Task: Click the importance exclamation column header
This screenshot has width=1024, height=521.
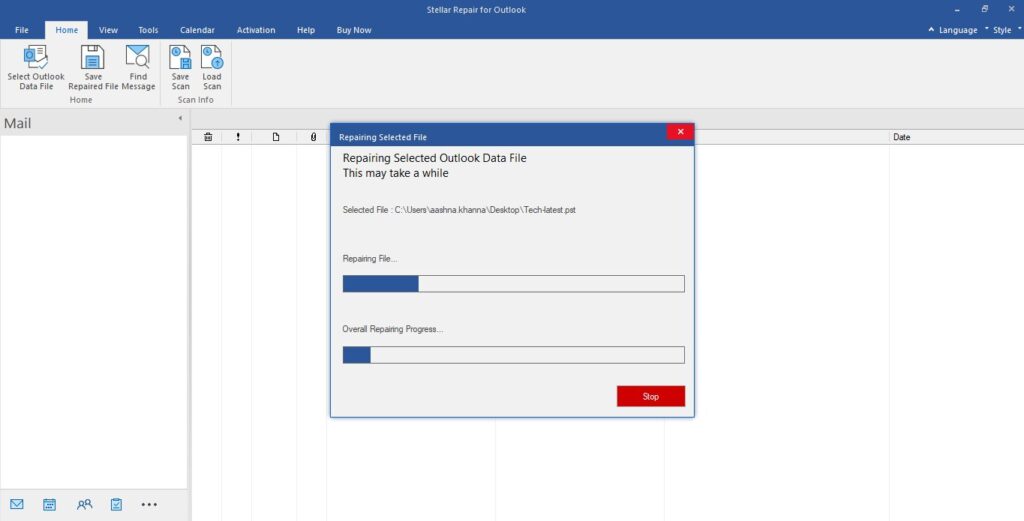Action: tap(238, 137)
